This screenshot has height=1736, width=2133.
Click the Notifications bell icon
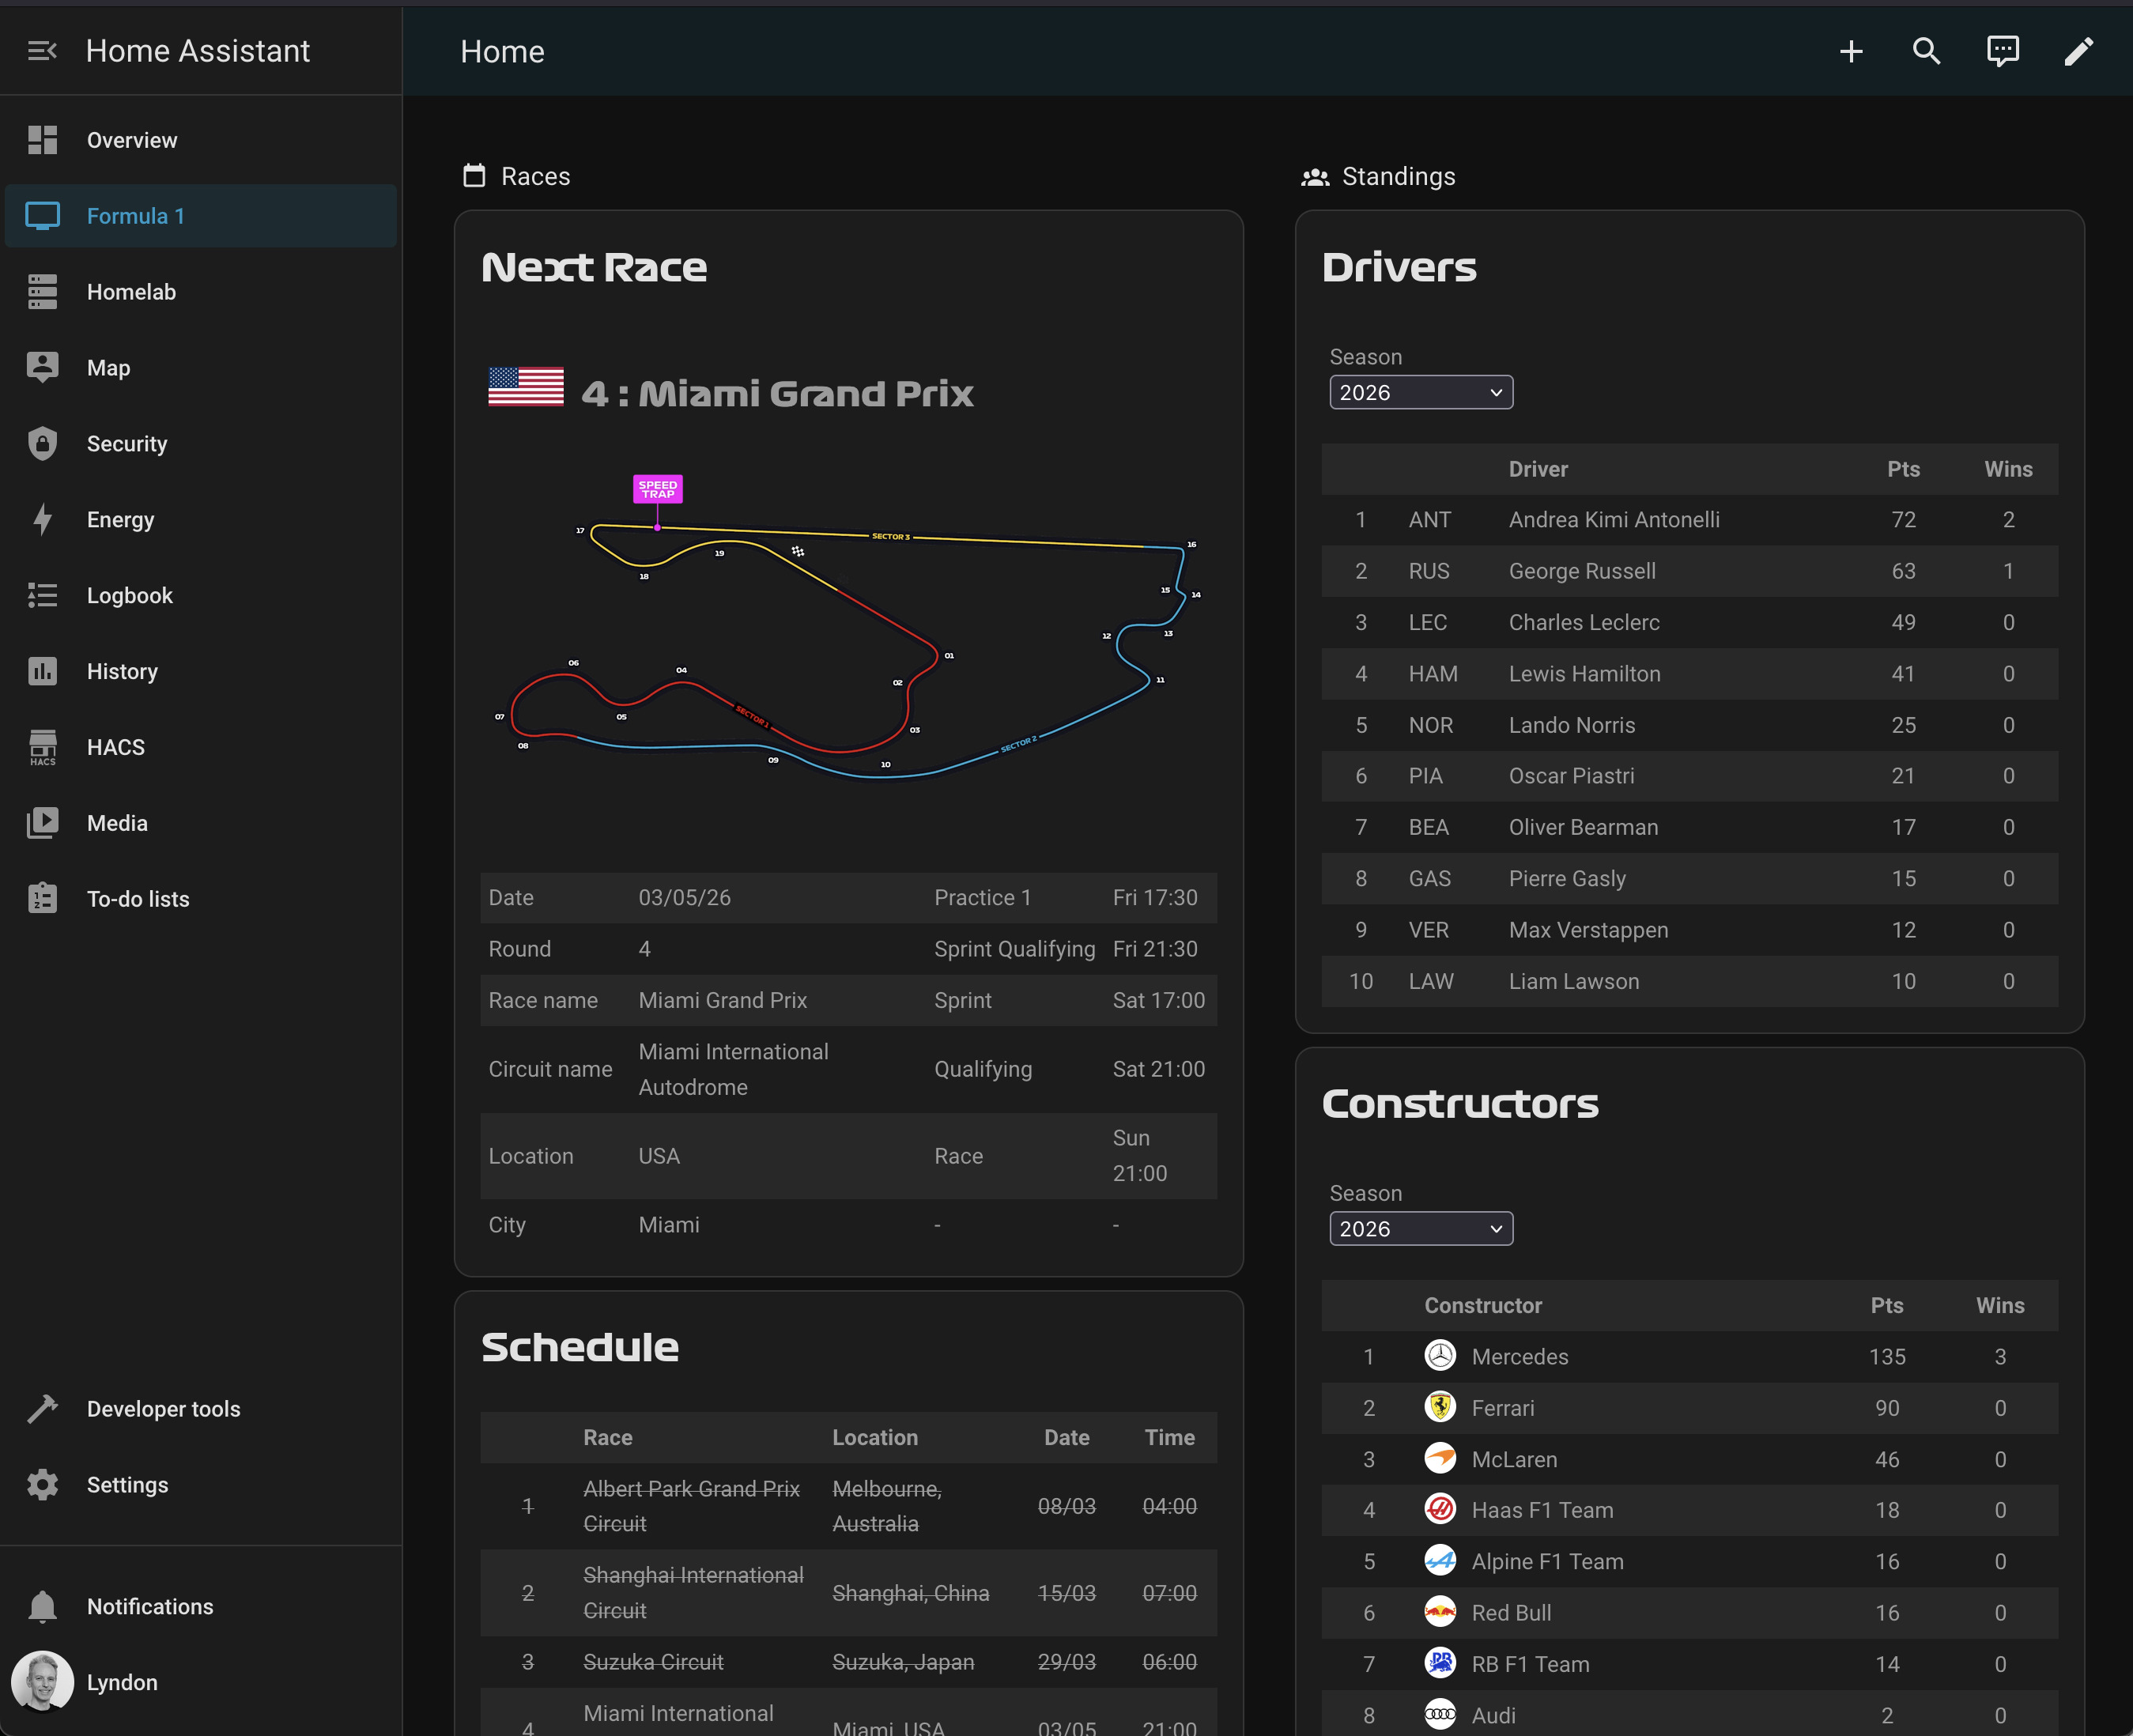click(x=42, y=1606)
